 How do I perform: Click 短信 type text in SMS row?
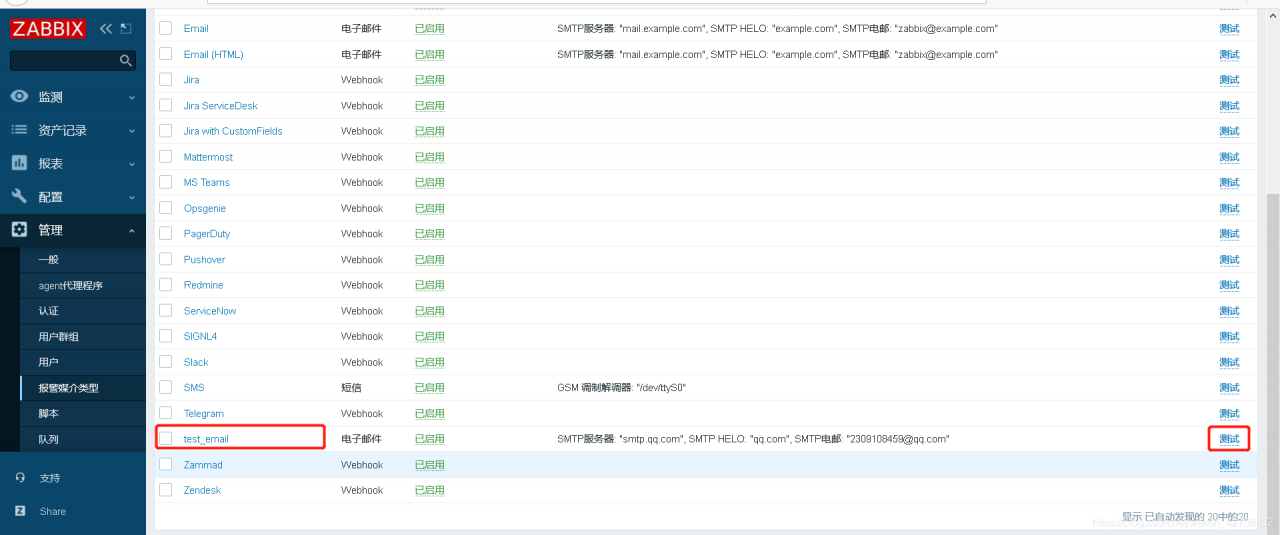coord(351,388)
